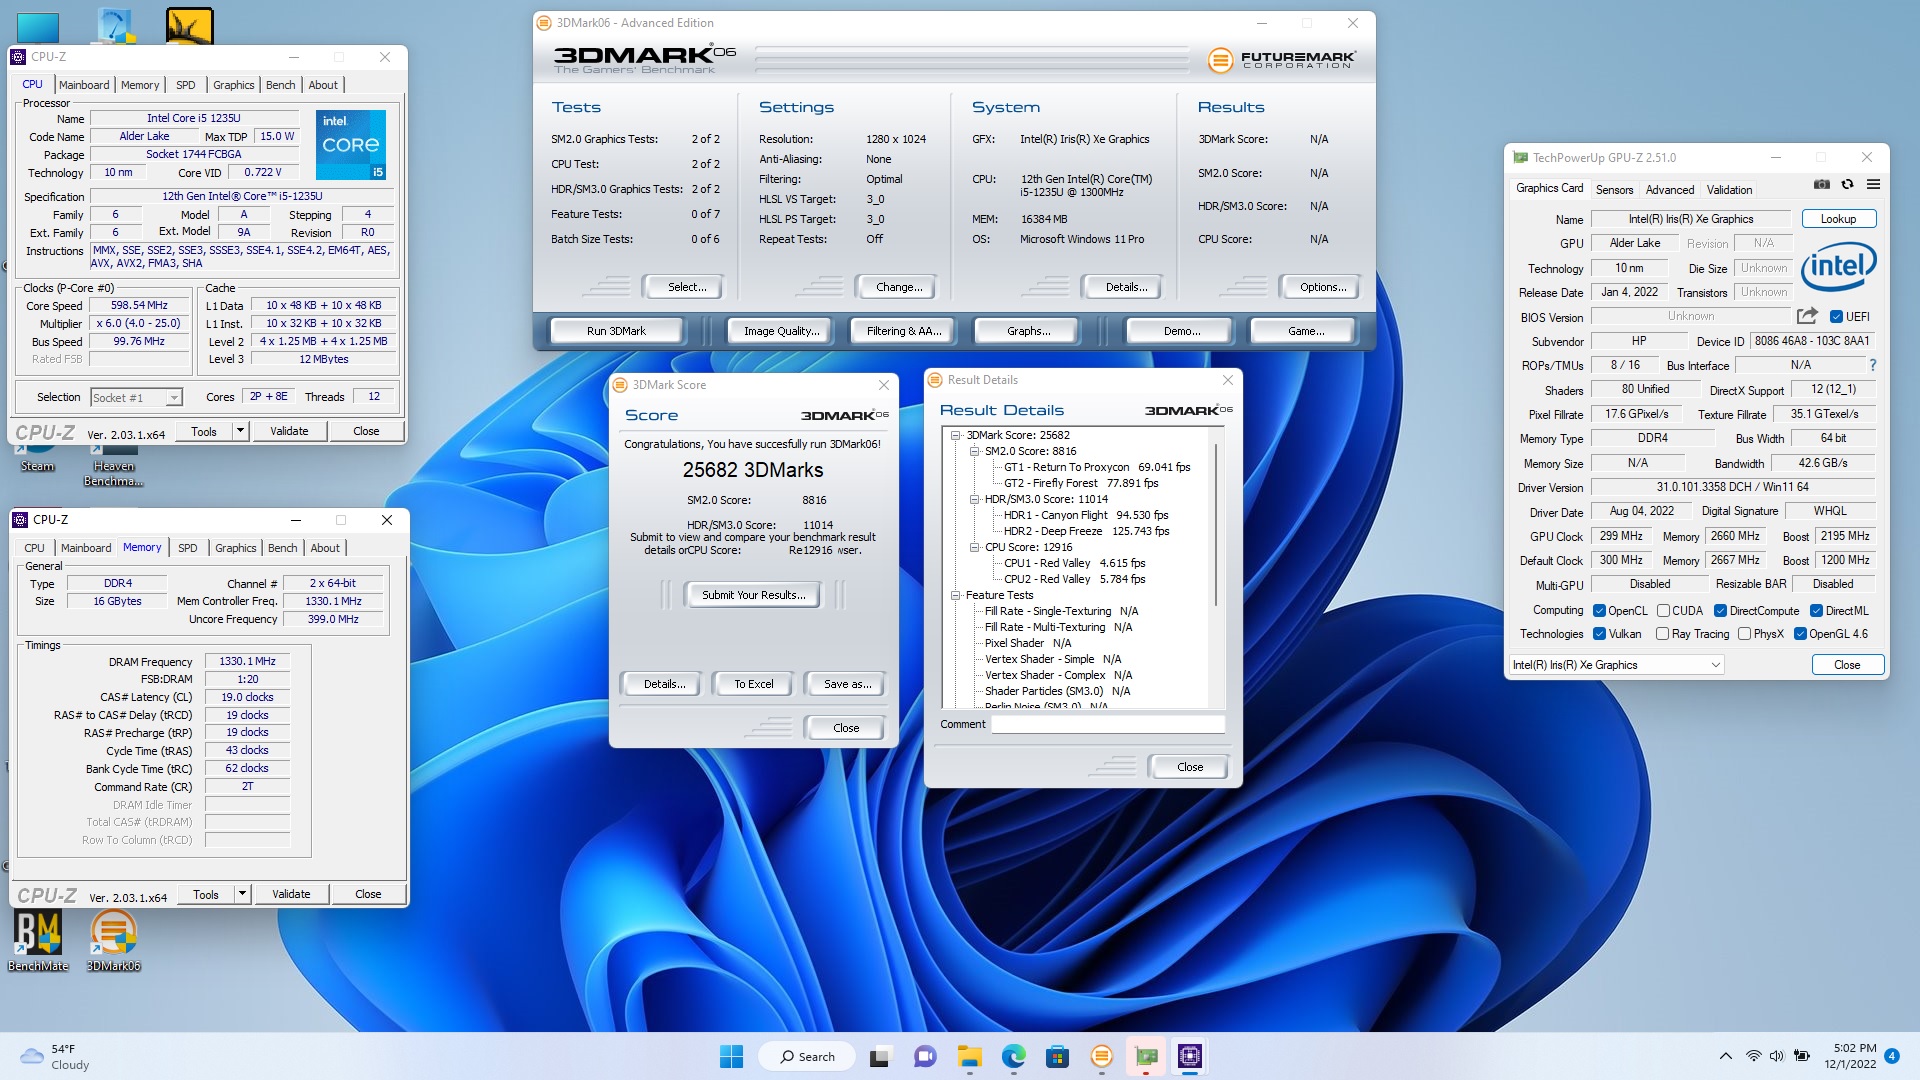The image size is (1920, 1080).
Task: Switch to Sensors tab in GPU-Z
Action: (1614, 189)
